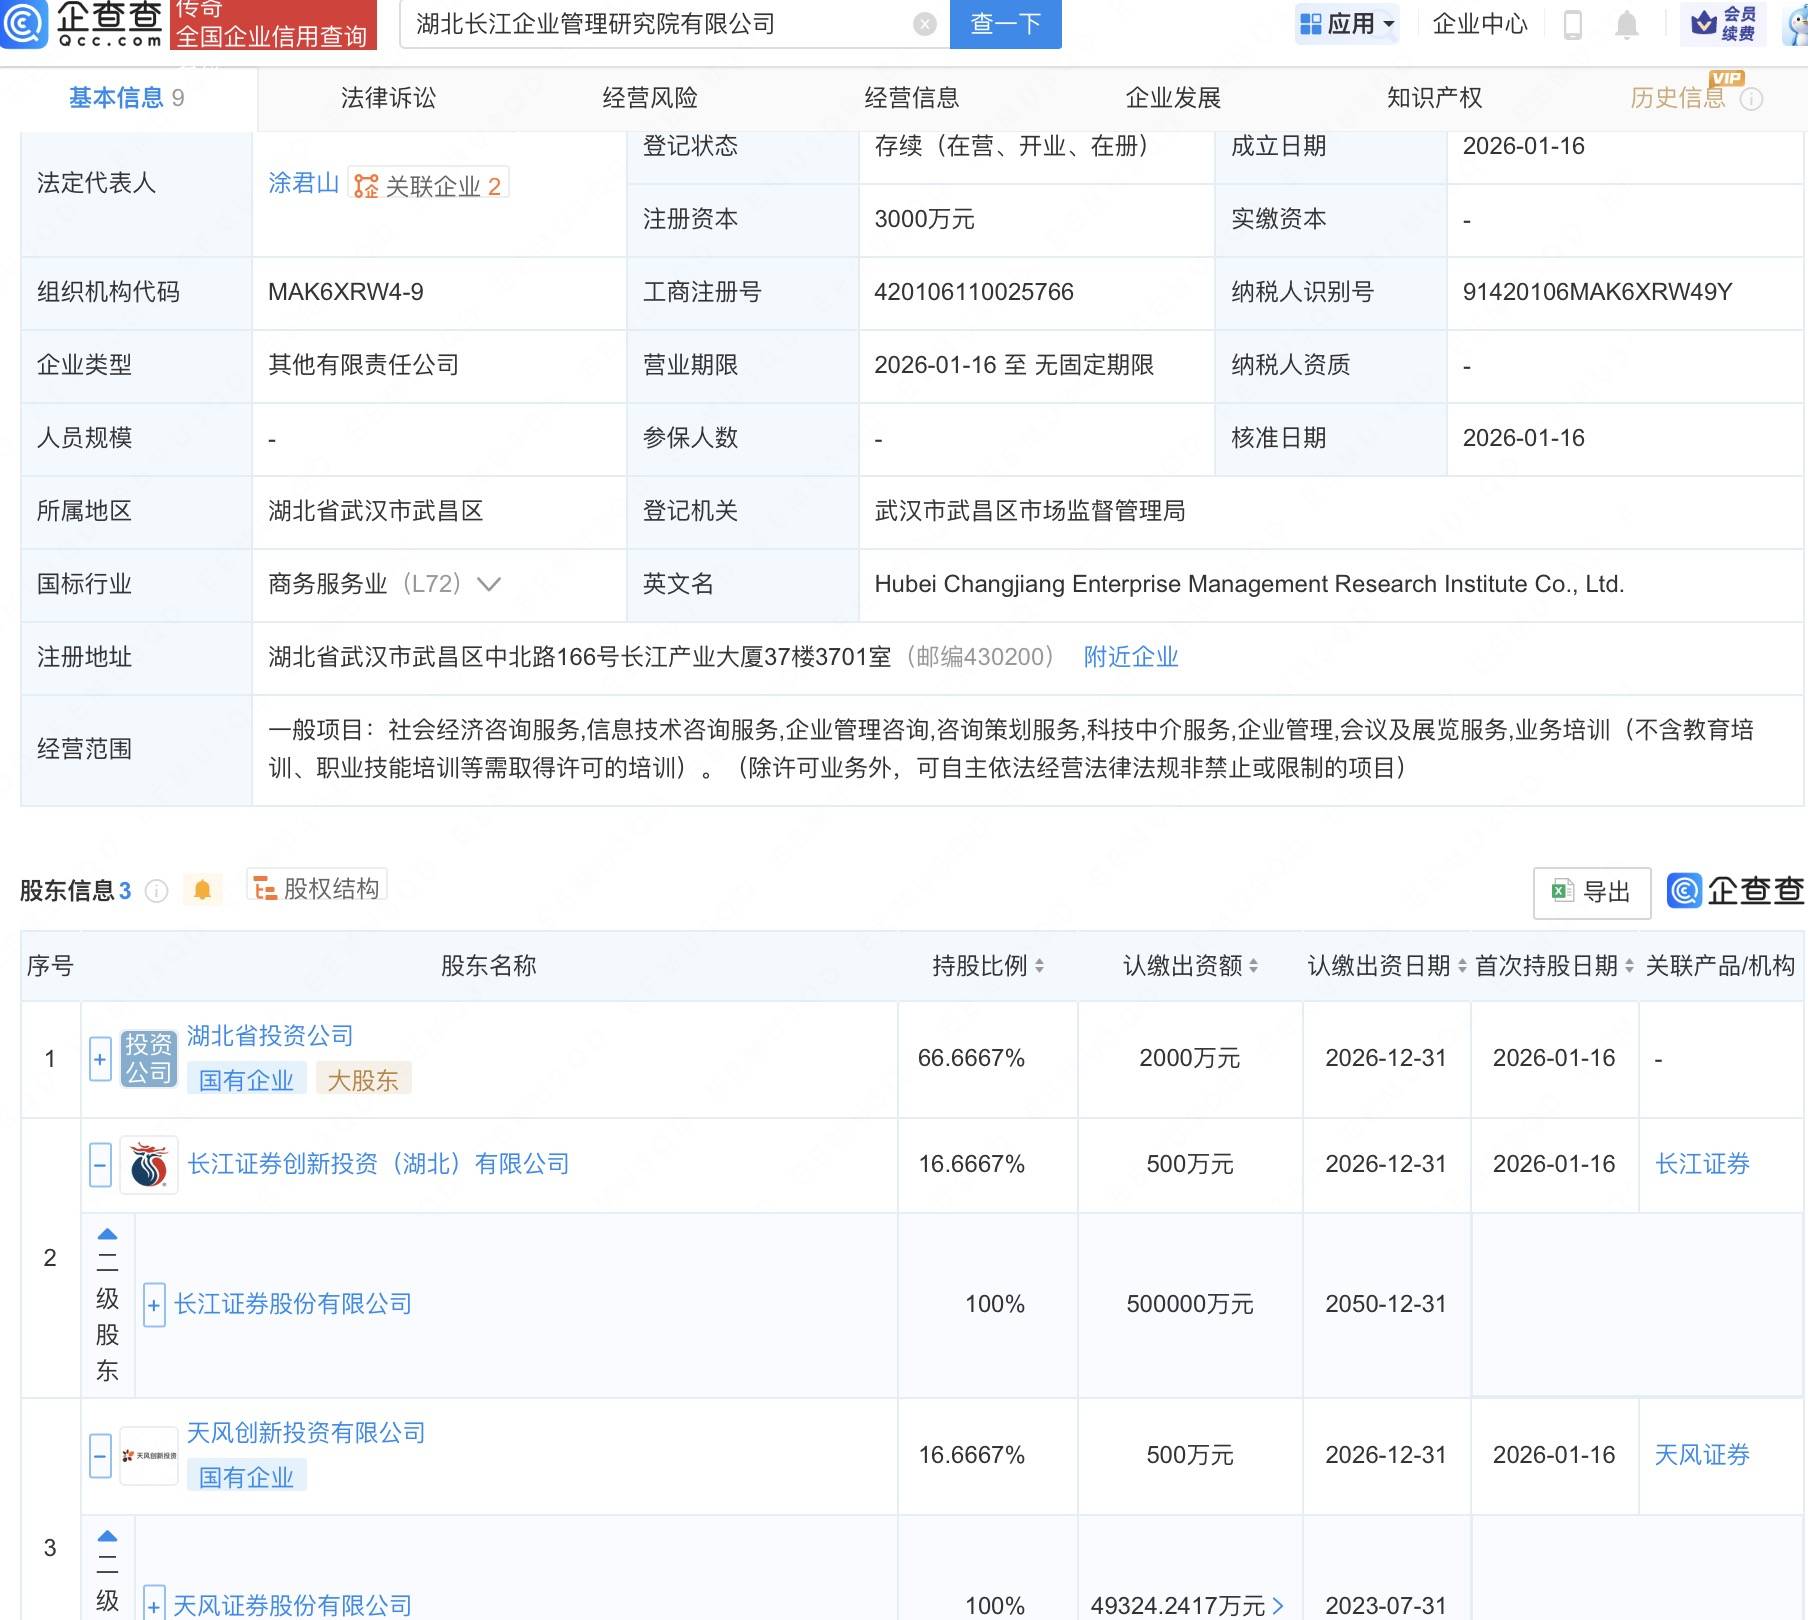The height and width of the screenshot is (1620, 1808).
Task: Open the 应用 dropdown in the top bar
Action: 1347,24
